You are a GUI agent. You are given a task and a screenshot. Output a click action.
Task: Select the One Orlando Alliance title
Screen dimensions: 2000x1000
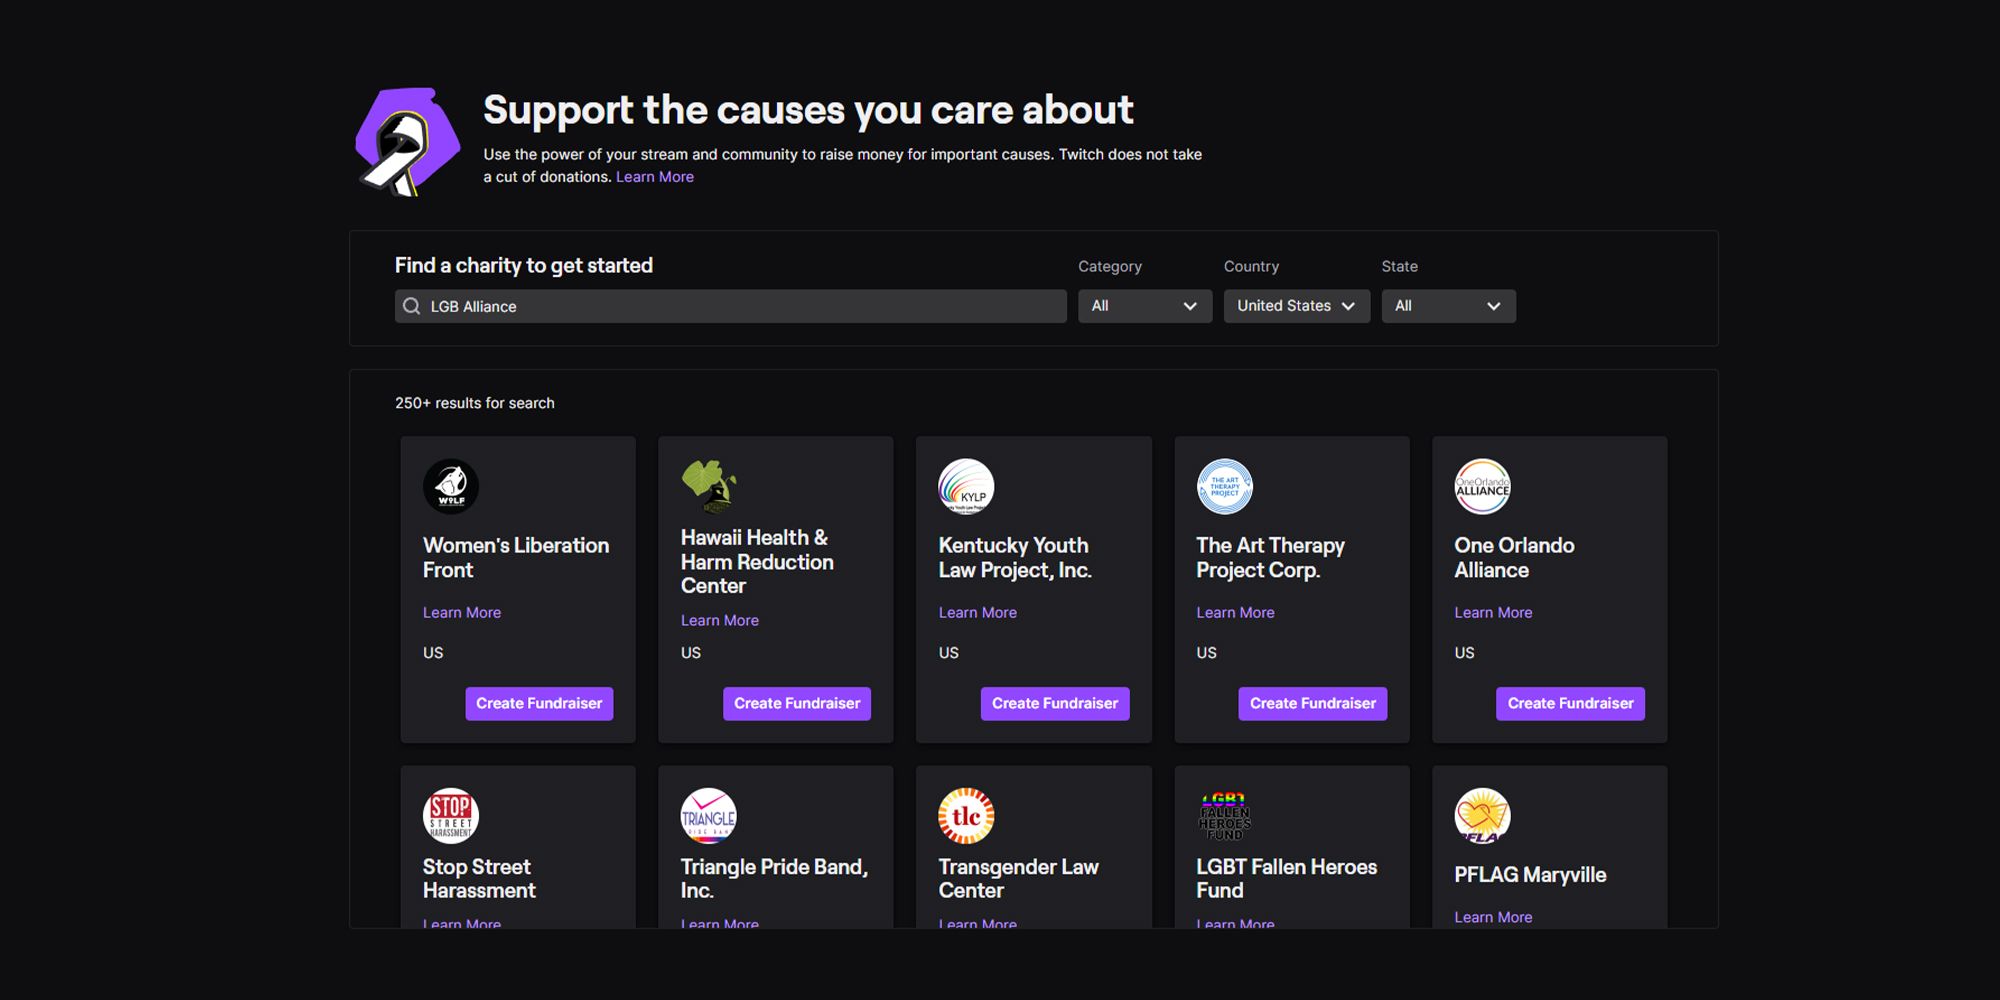(1515, 557)
